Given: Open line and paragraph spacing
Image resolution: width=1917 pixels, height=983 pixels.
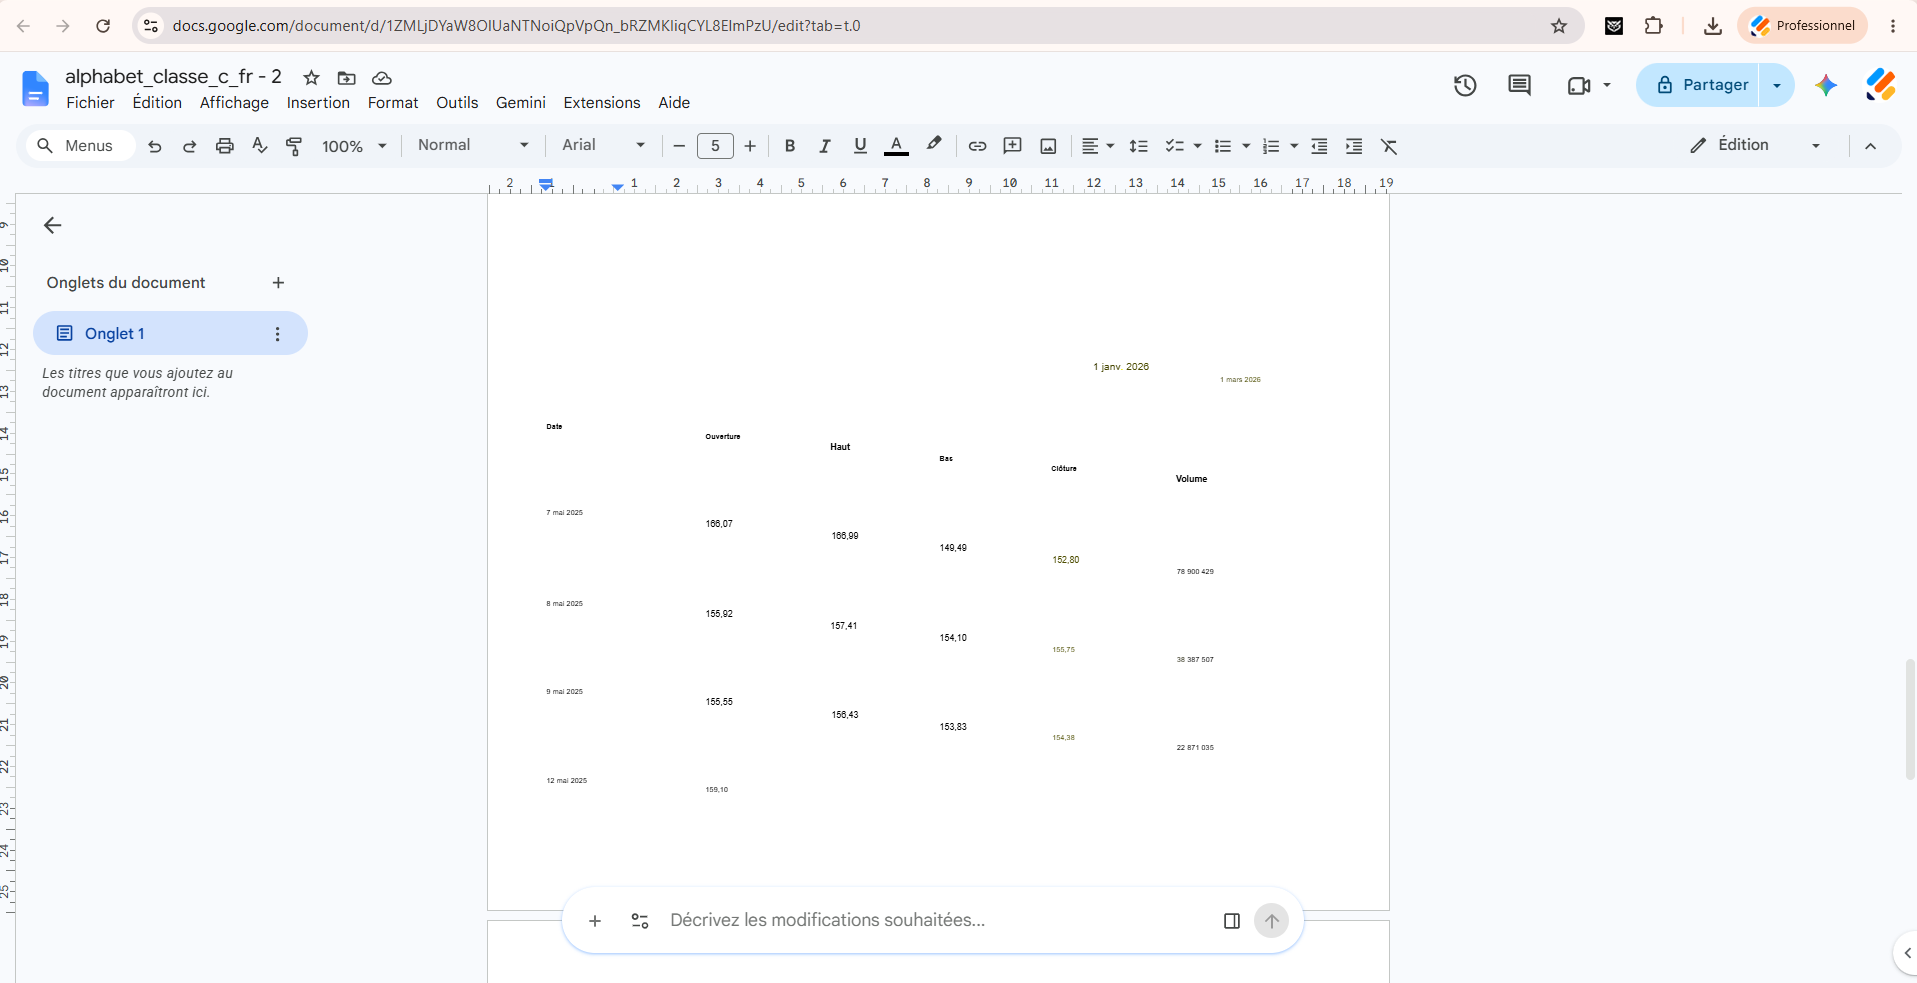Looking at the screenshot, I should pyautogui.click(x=1138, y=146).
